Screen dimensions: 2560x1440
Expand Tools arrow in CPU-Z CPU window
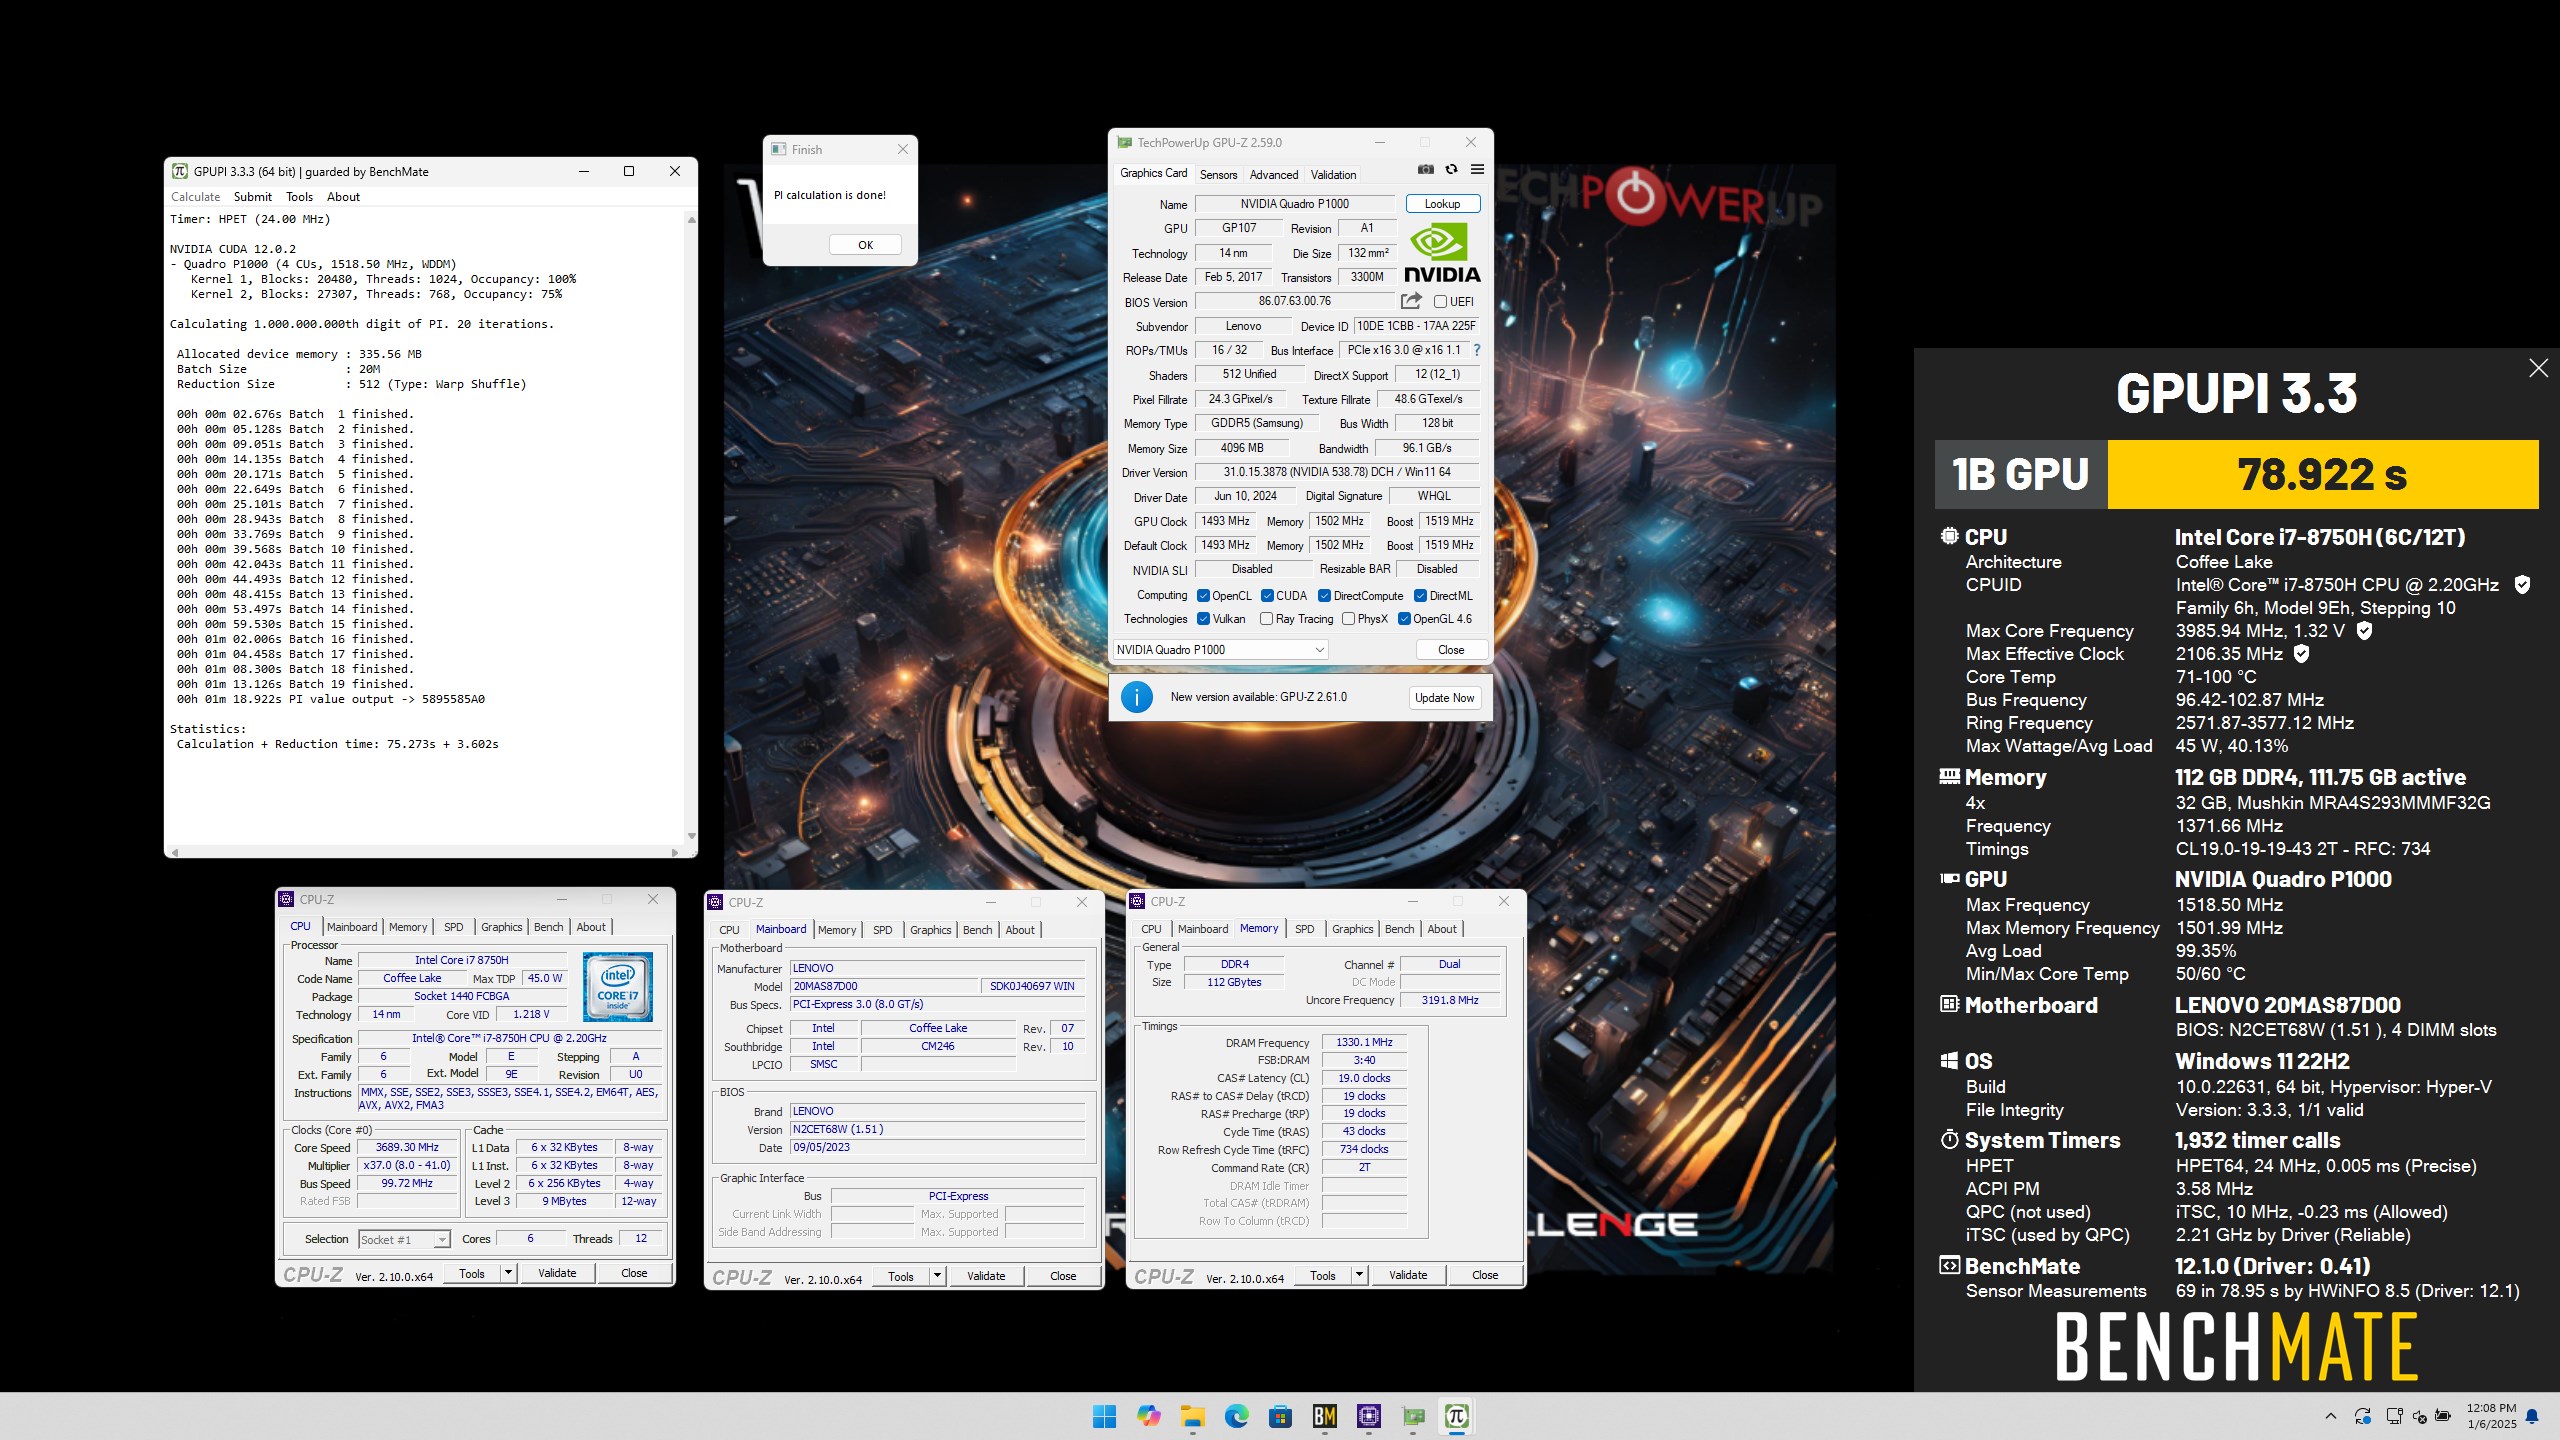508,1273
